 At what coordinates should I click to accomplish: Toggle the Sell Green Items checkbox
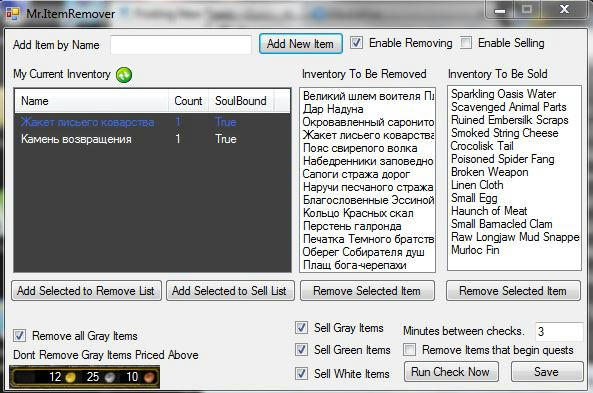[x=301, y=350]
